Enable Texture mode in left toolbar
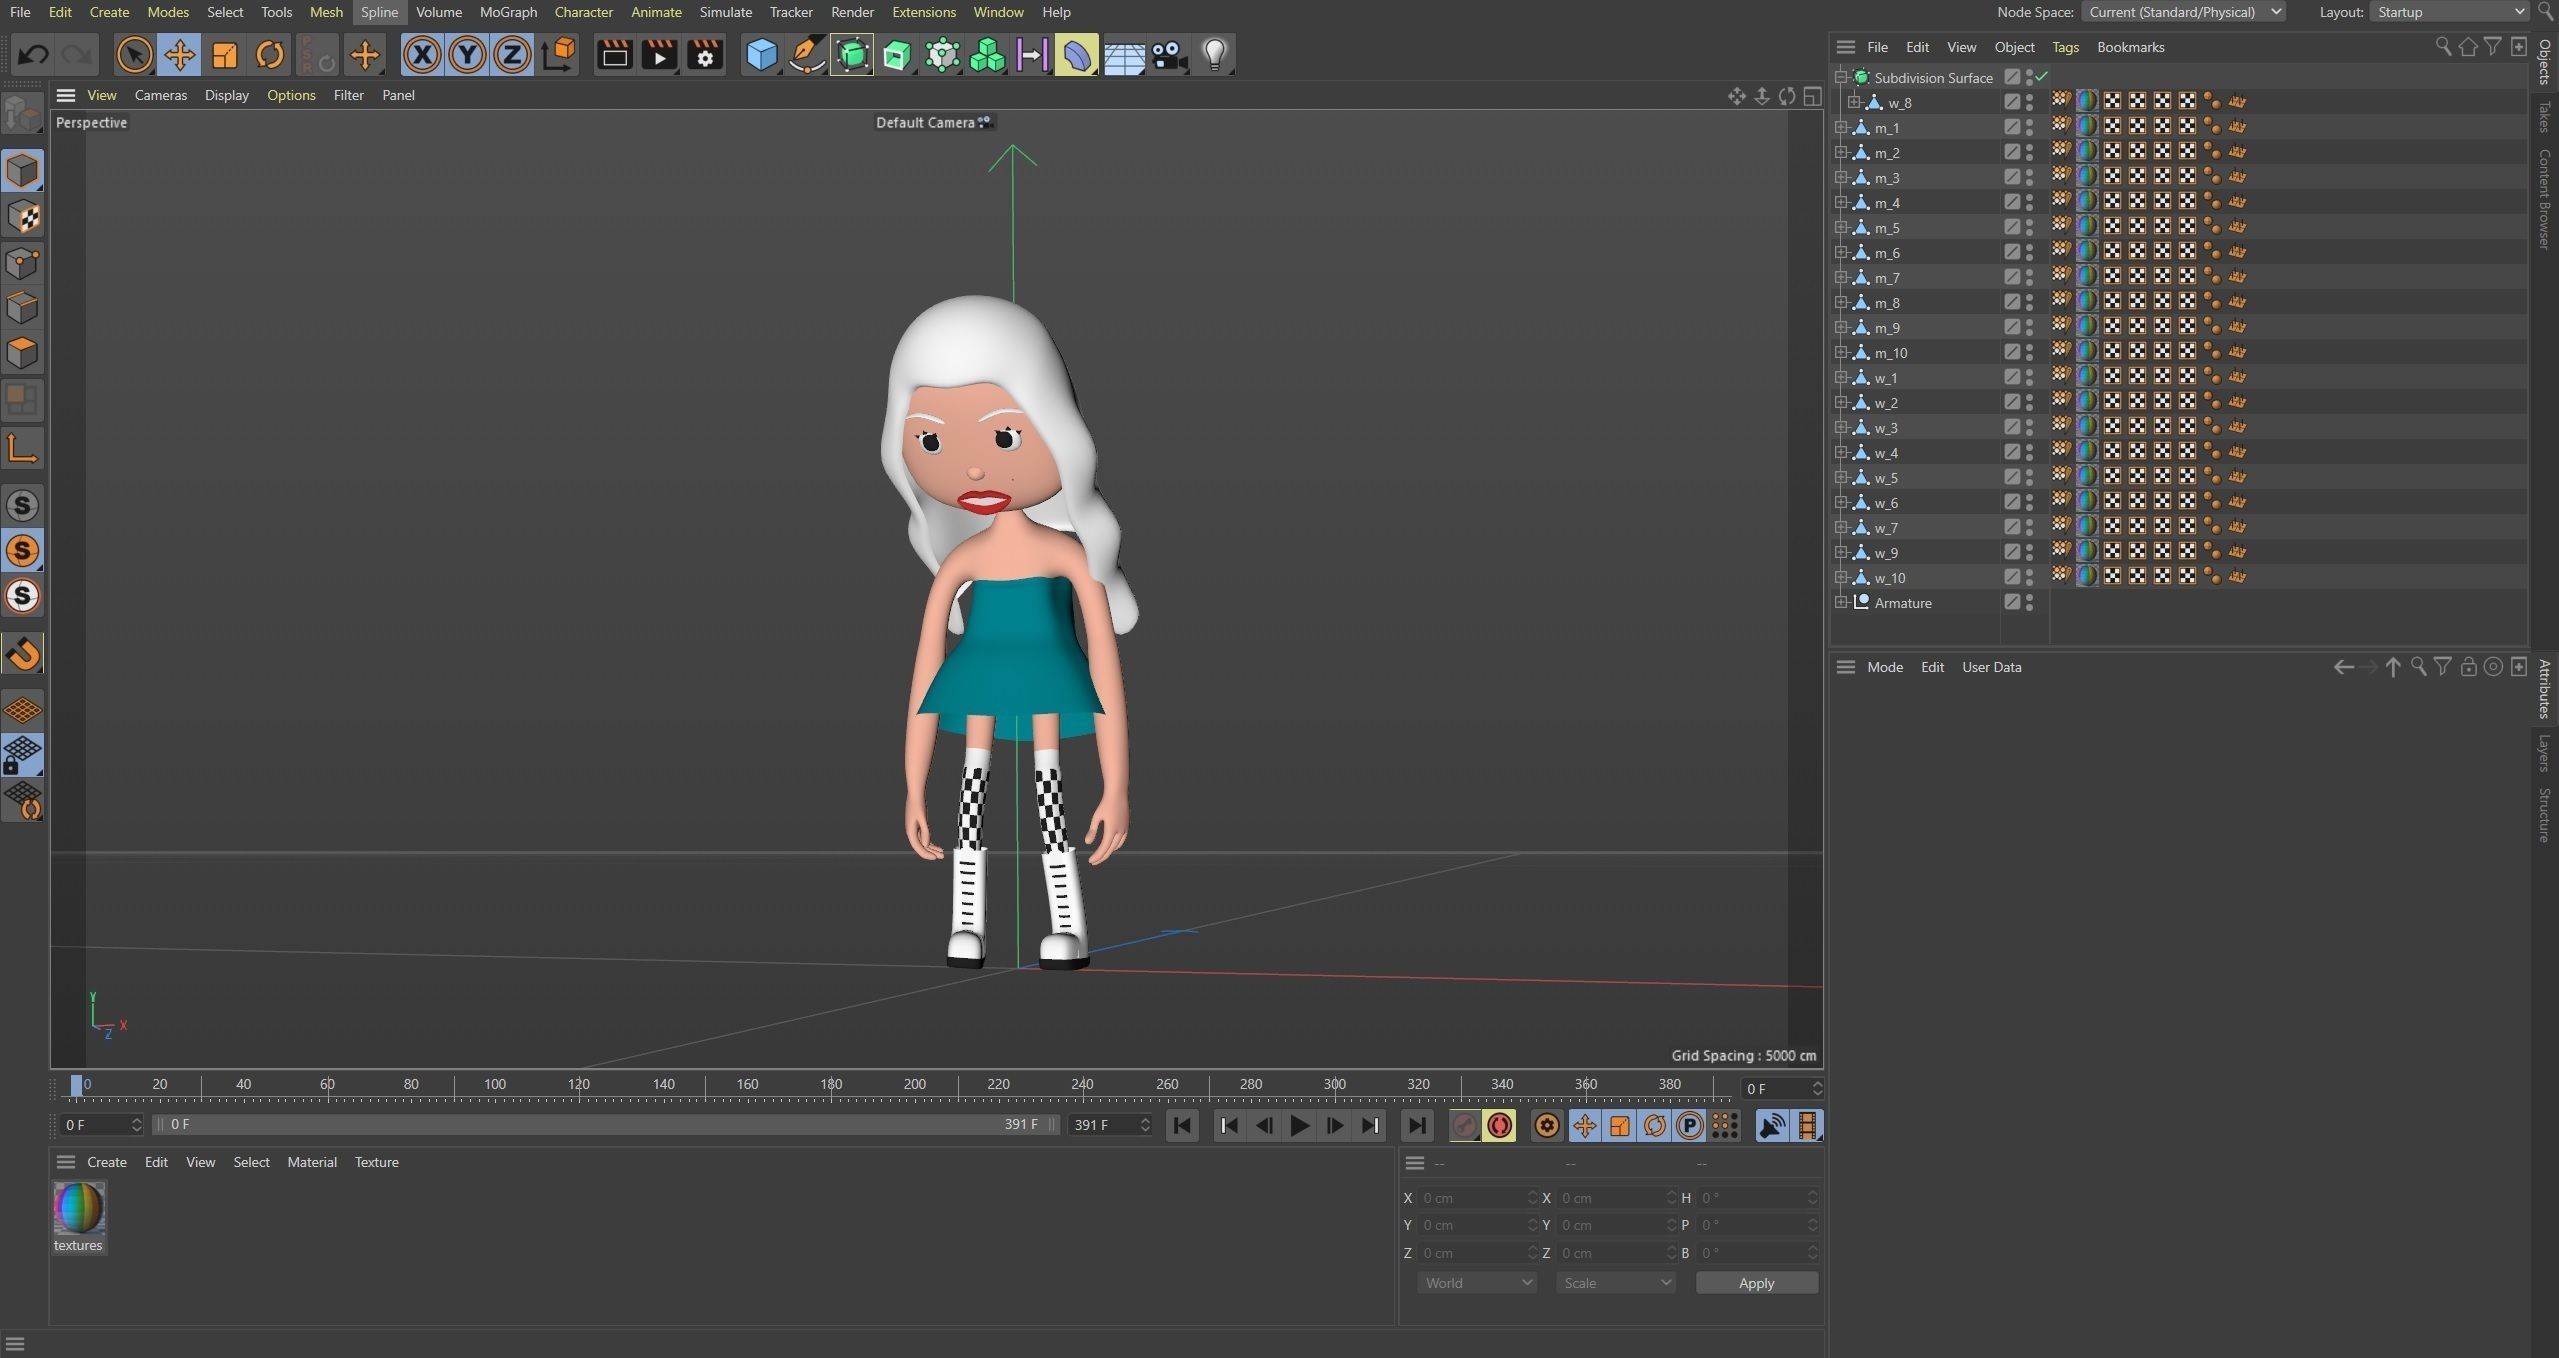This screenshot has width=2559, height=1358. (x=22, y=217)
